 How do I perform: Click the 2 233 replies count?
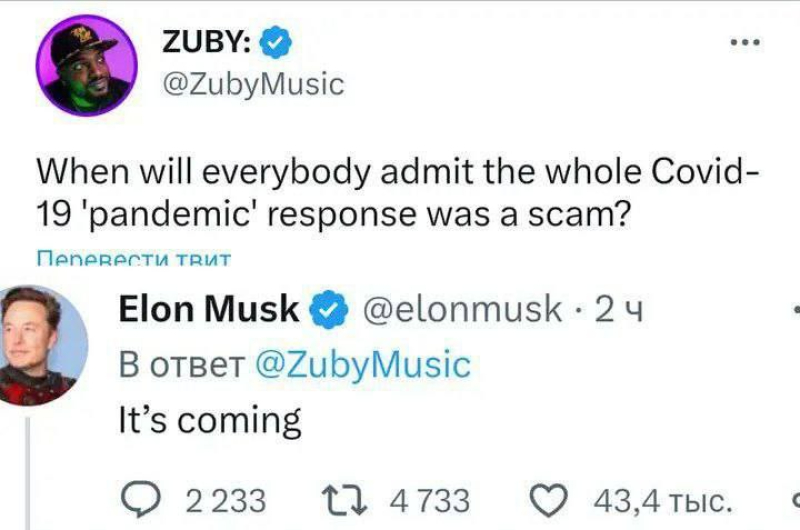pyautogui.click(x=226, y=500)
